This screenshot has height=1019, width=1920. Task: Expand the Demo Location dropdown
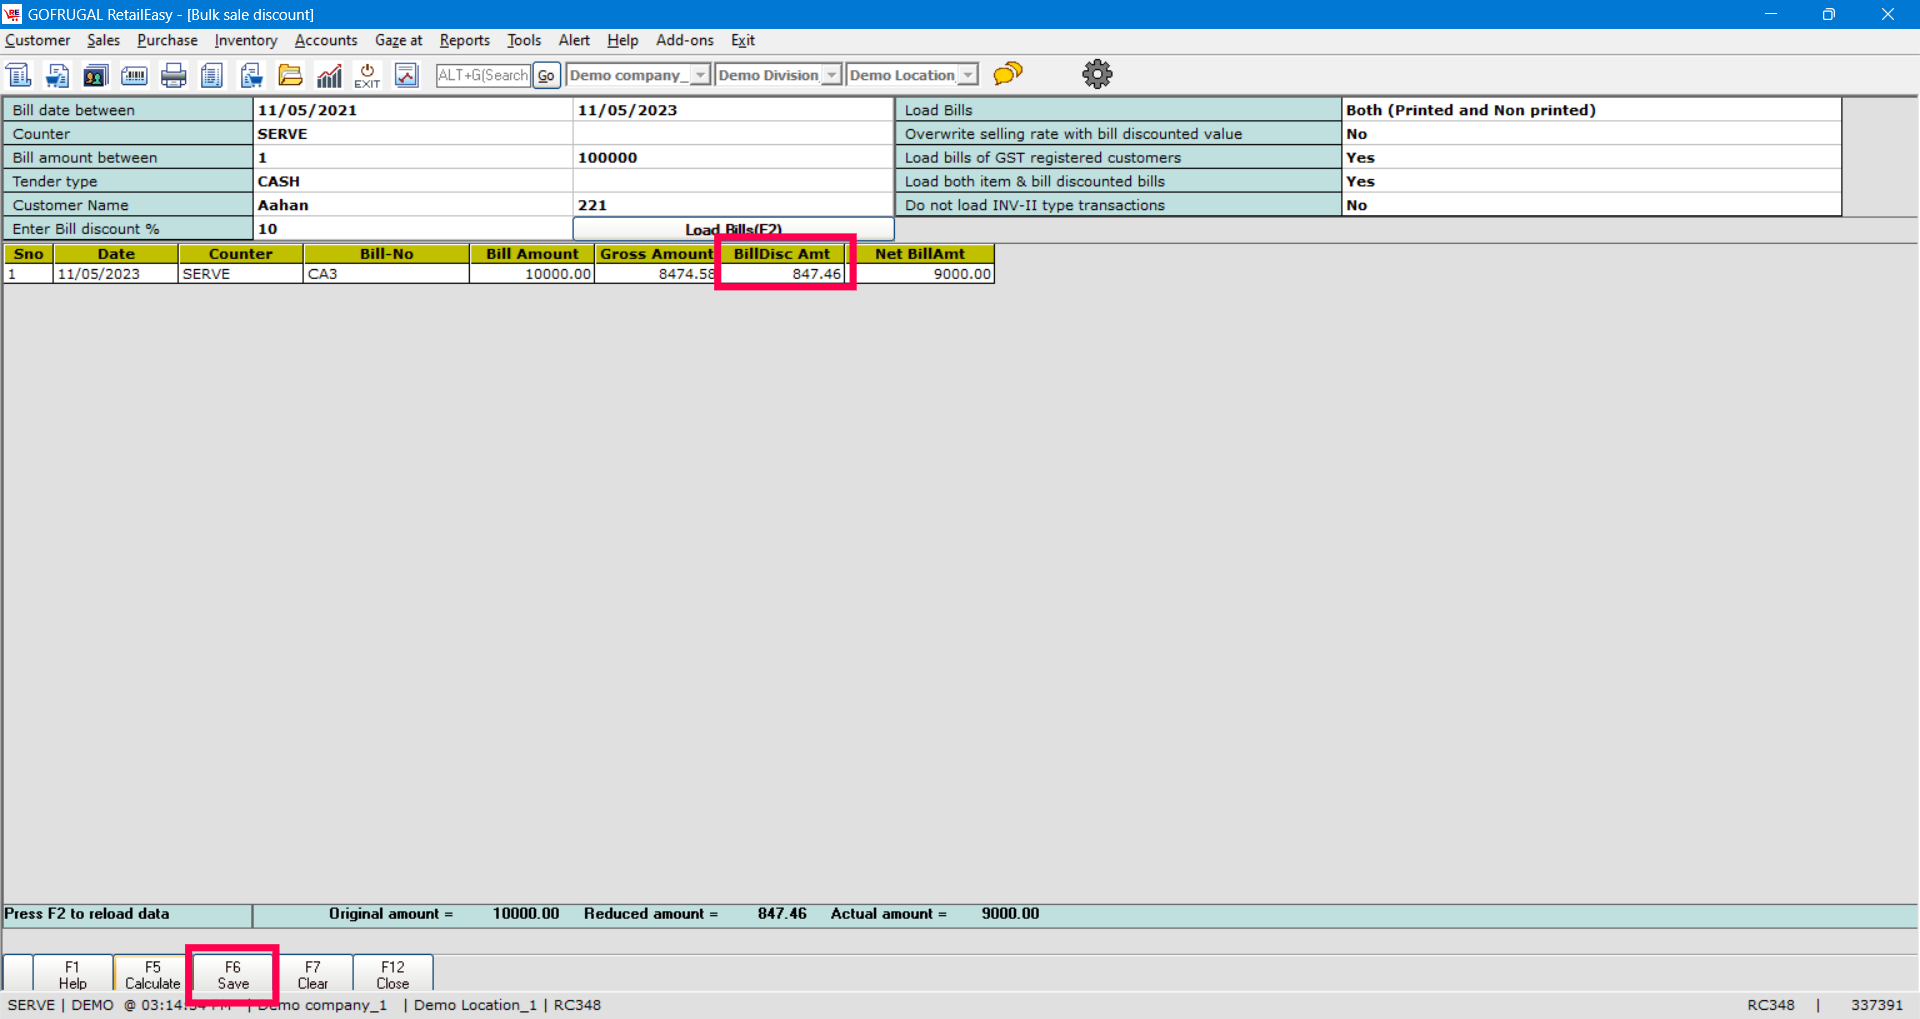967,75
